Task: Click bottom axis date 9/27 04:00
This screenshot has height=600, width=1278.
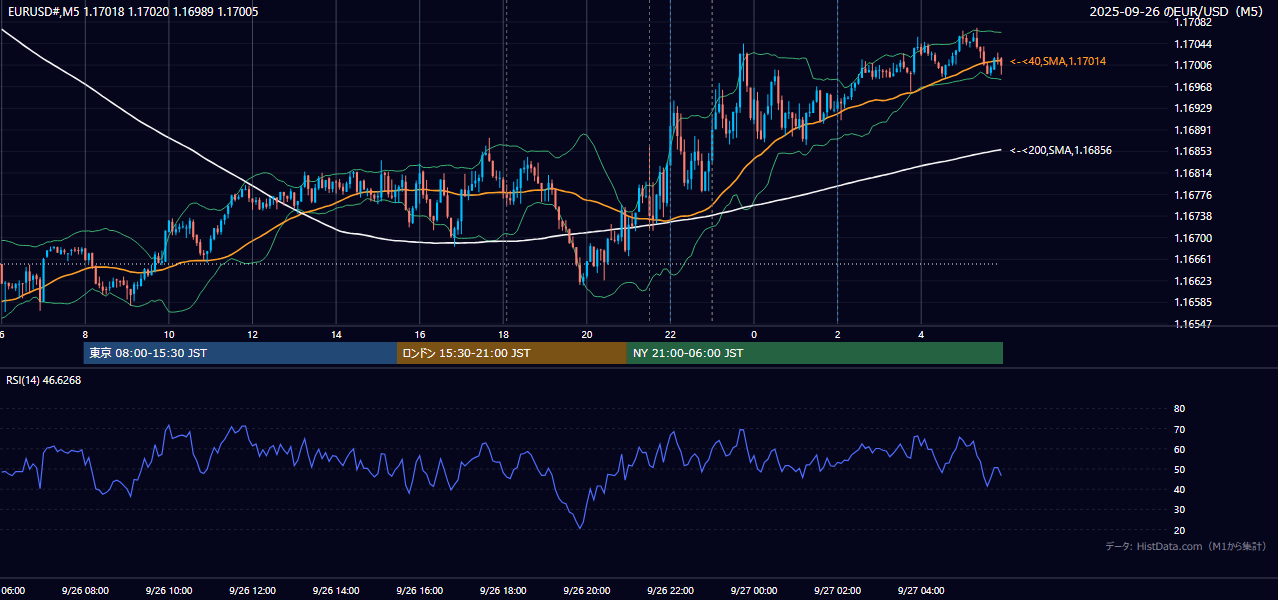Action: point(921,591)
